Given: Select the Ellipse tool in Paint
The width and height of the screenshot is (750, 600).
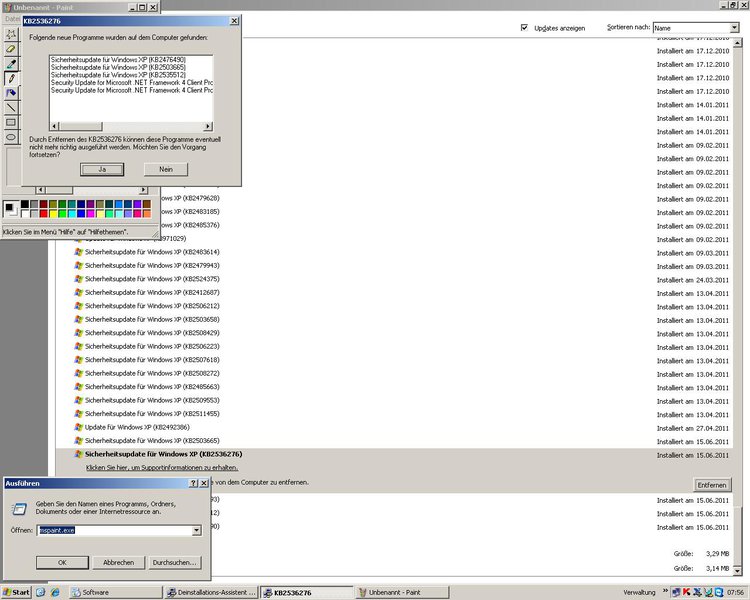Looking at the screenshot, I should tap(11, 137).
